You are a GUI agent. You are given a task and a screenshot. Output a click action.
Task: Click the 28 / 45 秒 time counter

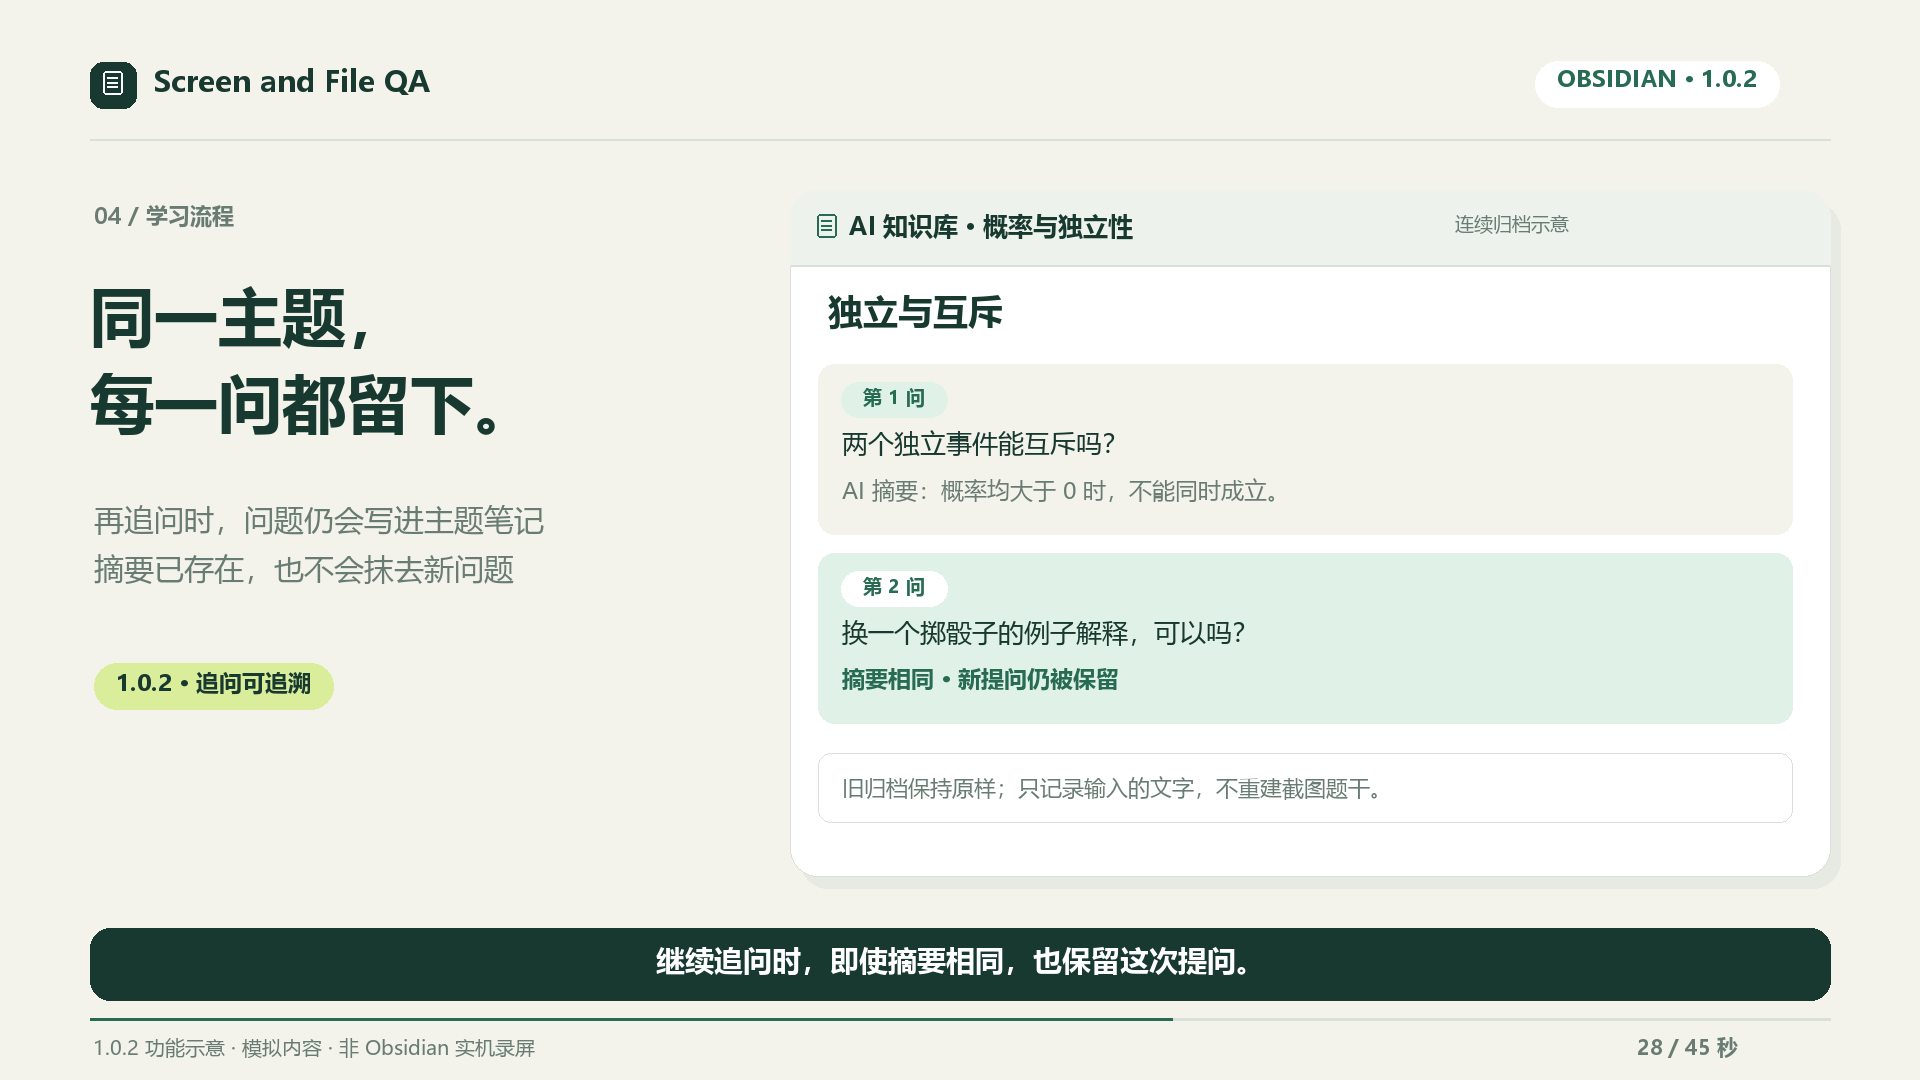pyautogui.click(x=1687, y=1048)
